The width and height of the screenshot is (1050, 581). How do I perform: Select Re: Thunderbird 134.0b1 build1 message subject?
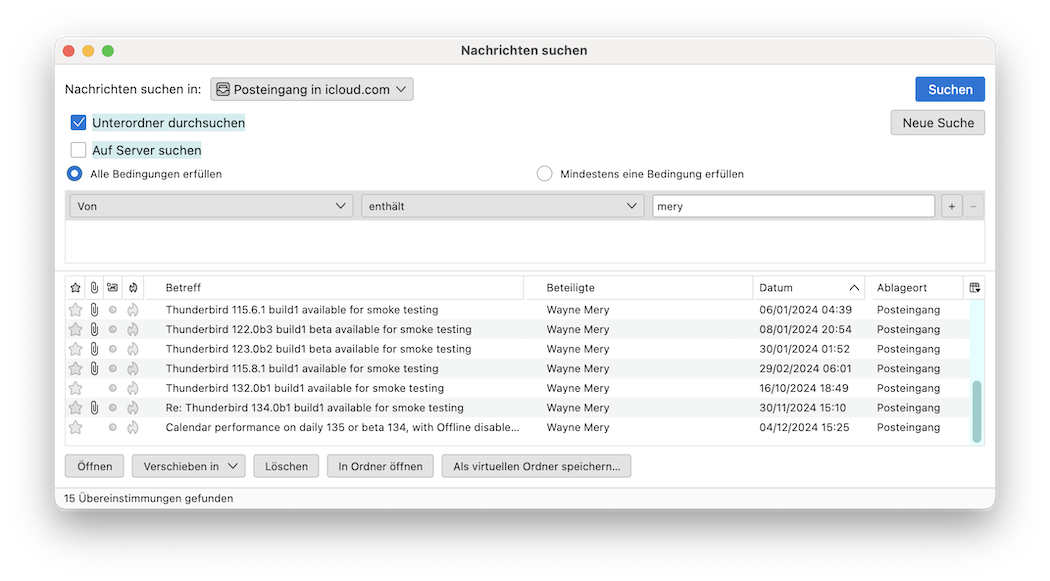(x=315, y=408)
